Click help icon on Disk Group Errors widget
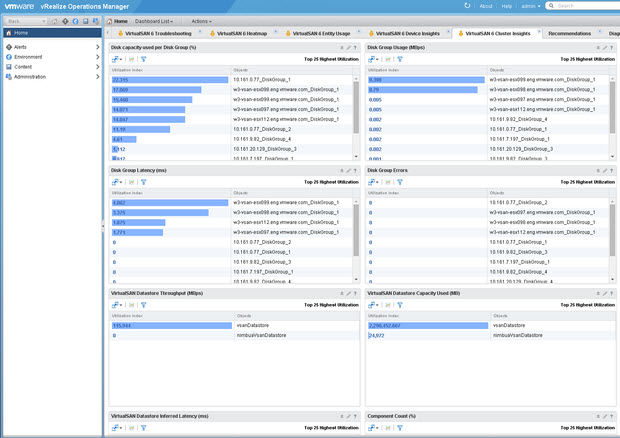620x438 pixels. click(611, 171)
